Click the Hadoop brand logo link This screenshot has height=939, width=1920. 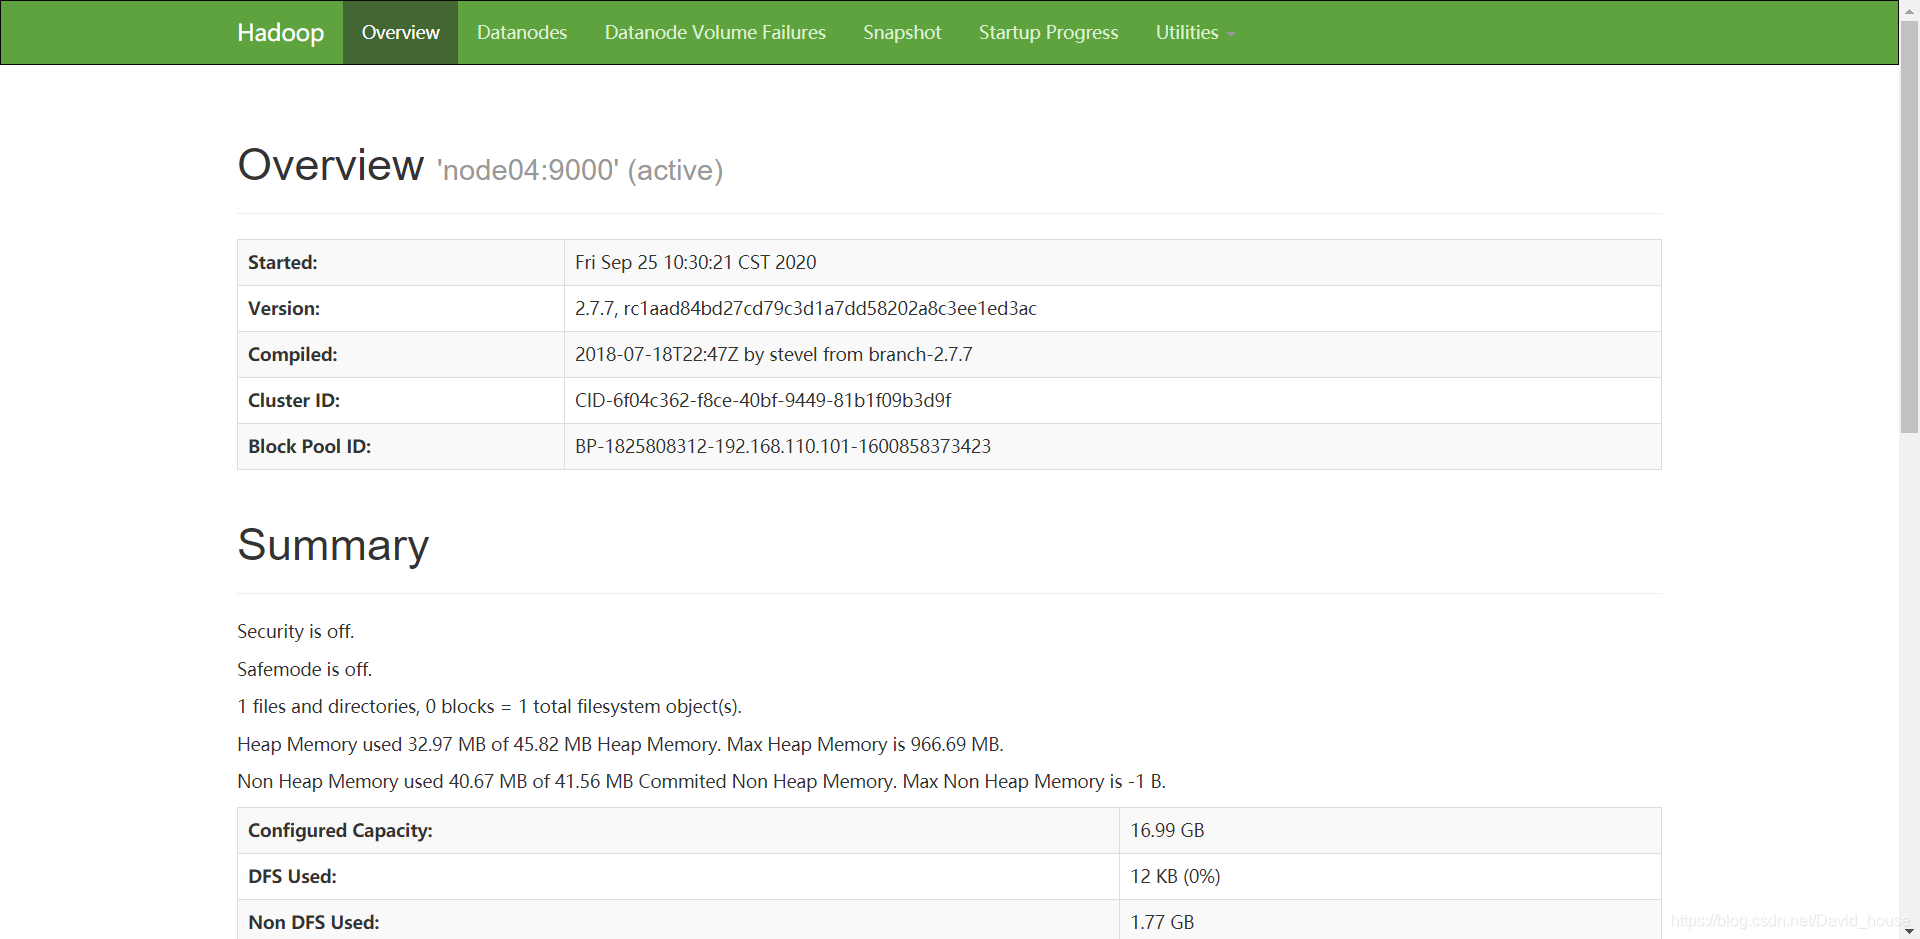(x=280, y=33)
